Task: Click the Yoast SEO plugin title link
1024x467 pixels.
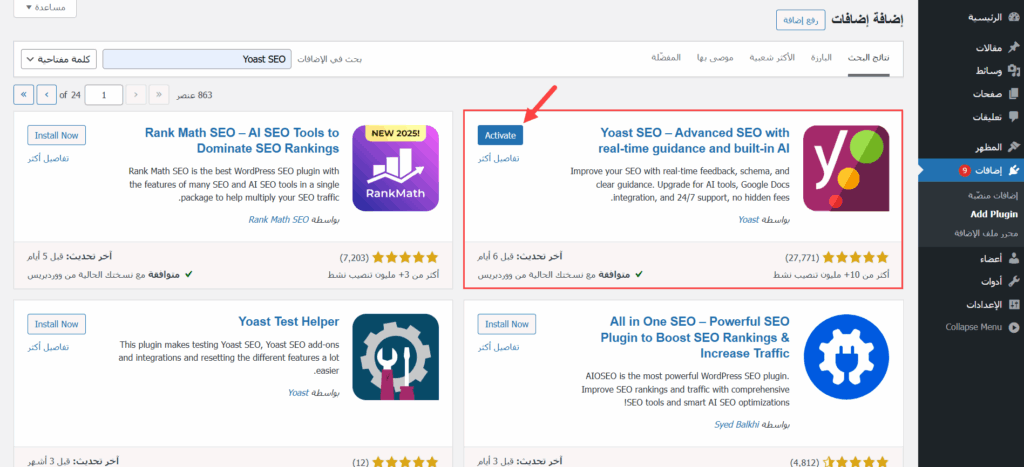Action: tap(695, 140)
